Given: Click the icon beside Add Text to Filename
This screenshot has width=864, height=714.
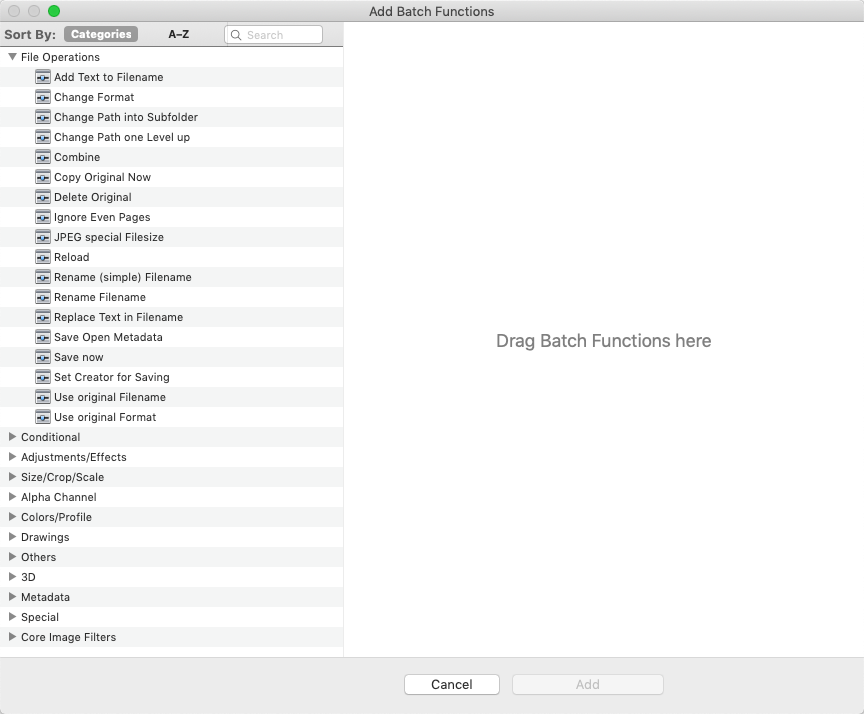Looking at the screenshot, I should tap(42, 77).
